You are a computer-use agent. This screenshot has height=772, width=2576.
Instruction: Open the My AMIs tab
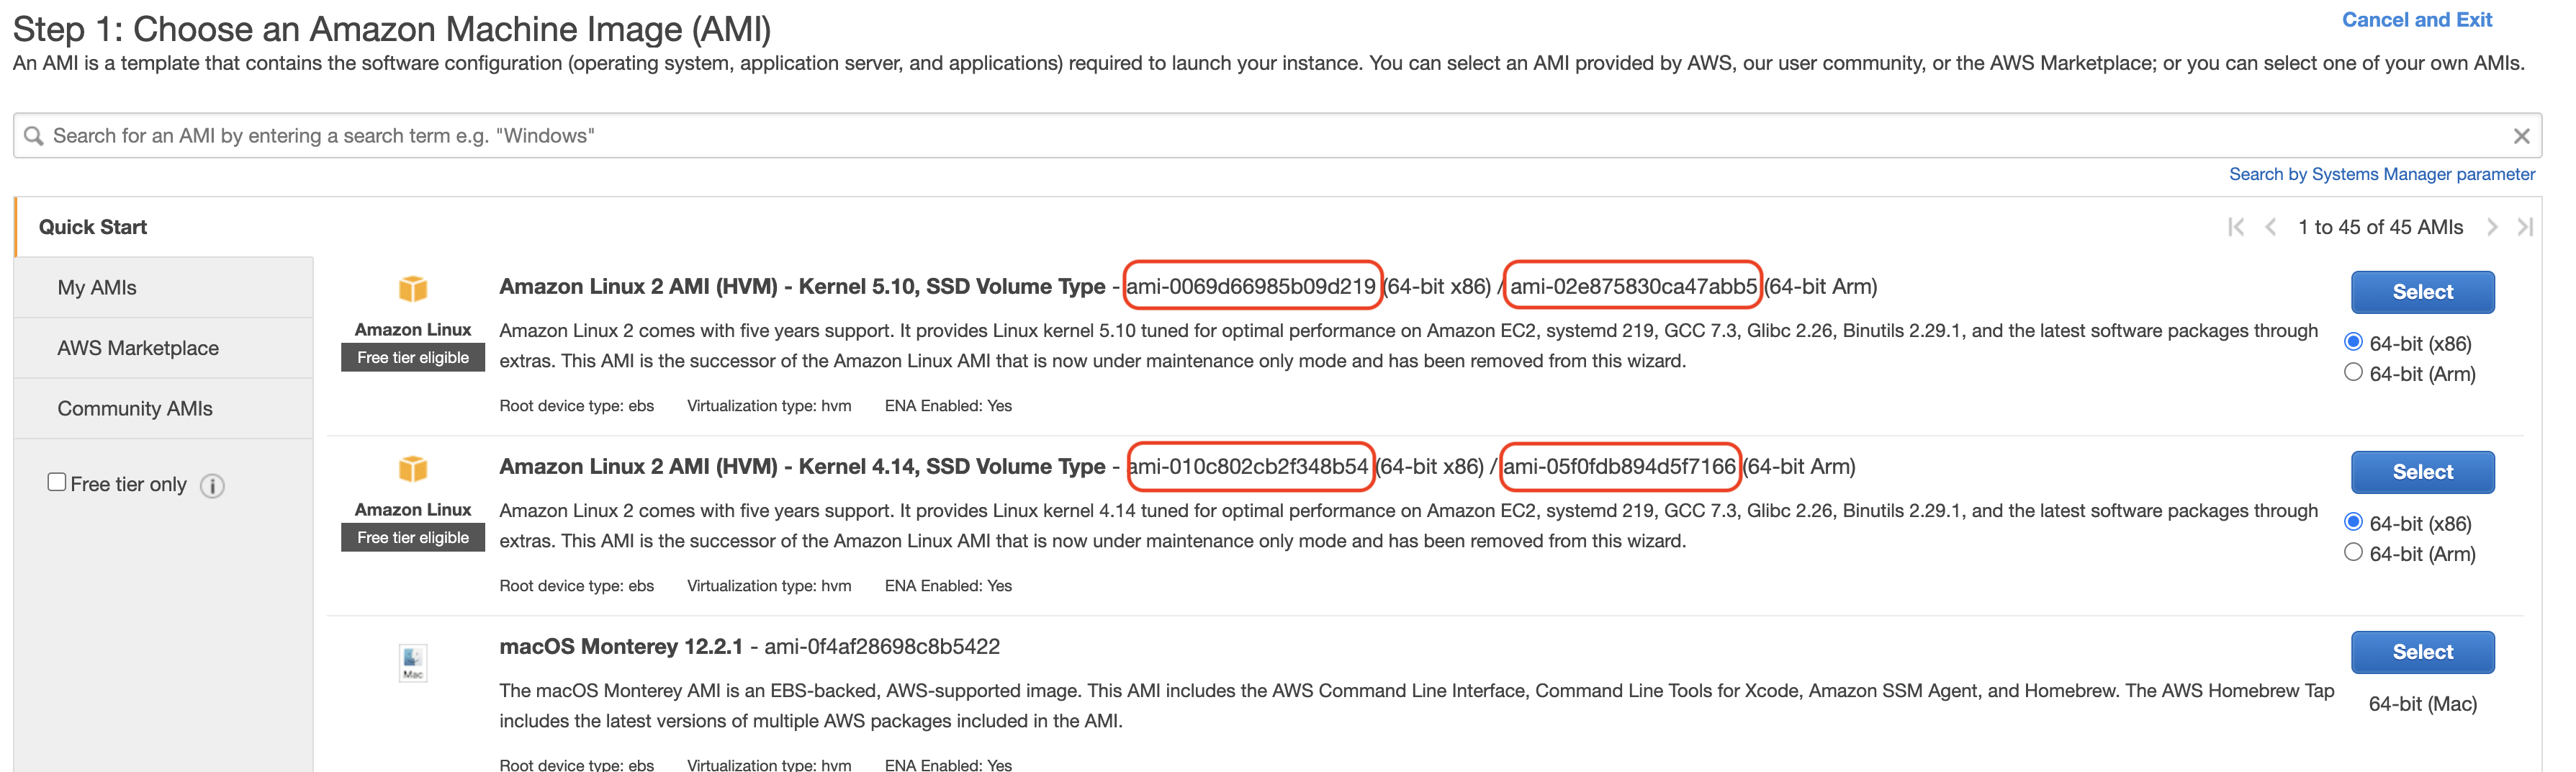pyautogui.click(x=164, y=288)
